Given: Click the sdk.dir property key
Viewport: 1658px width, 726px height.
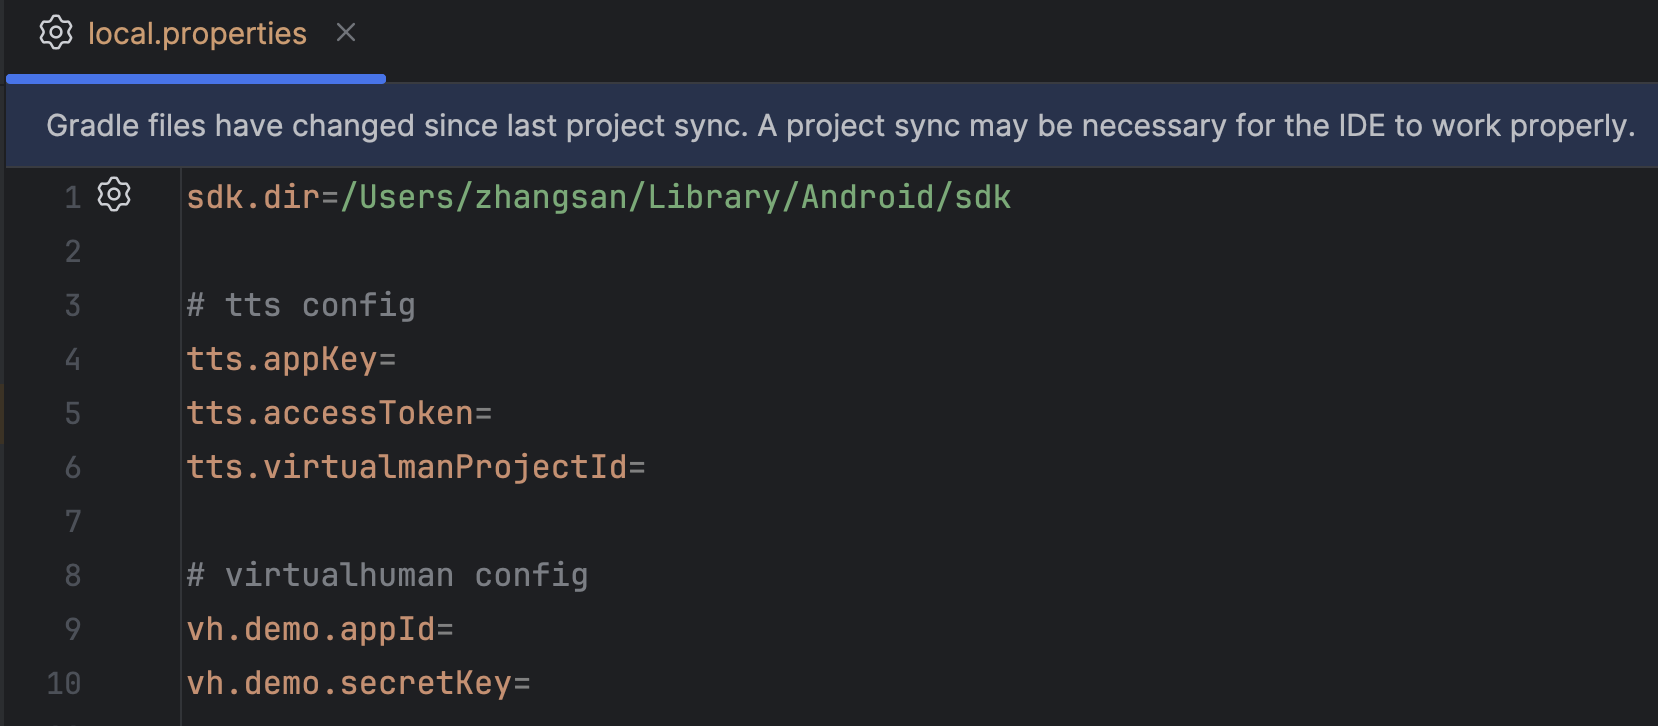Looking at the screenshot, I should 252,197.
